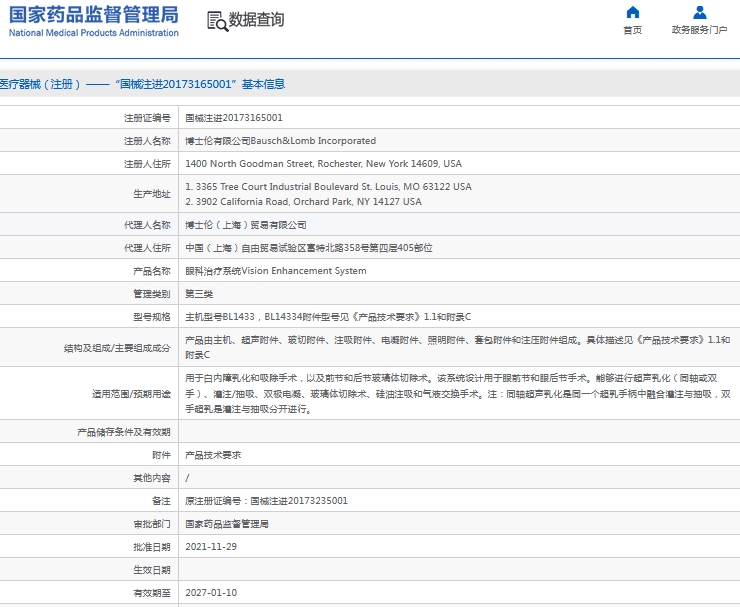Click the 有效期至 label
Screen dimensions: 740x607
click(151, 593)
